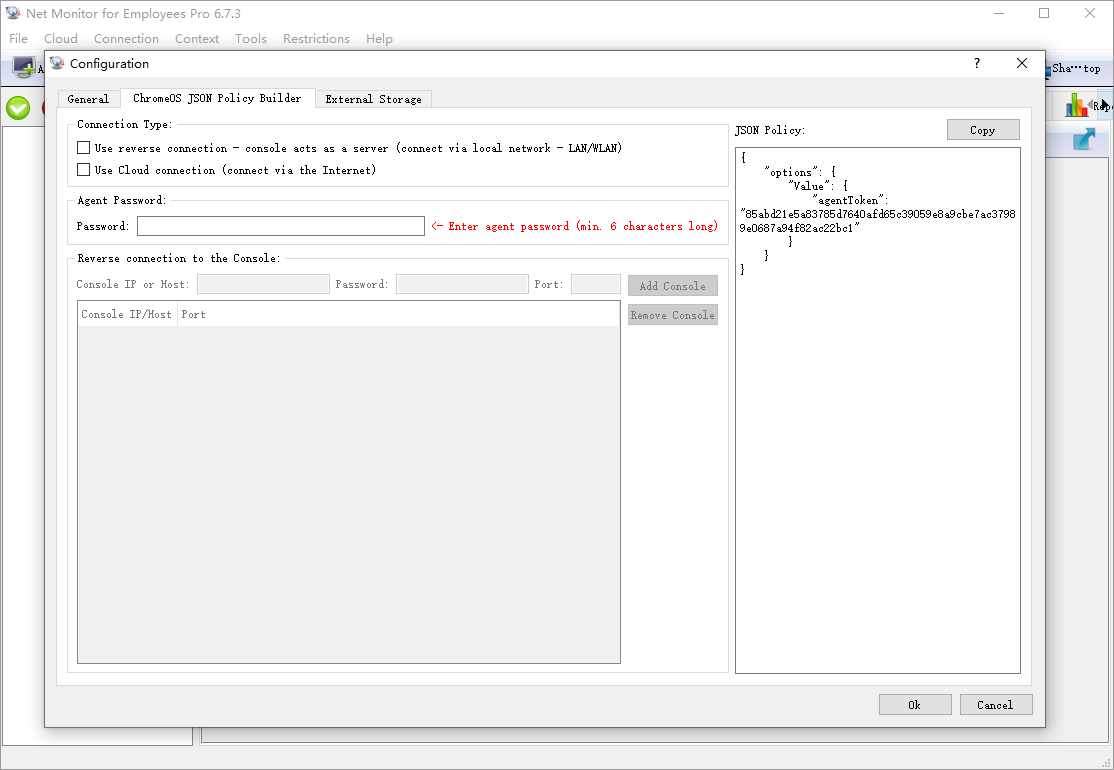Click the agentToken value text
The image size is (1114, 770).
point(877,221)
